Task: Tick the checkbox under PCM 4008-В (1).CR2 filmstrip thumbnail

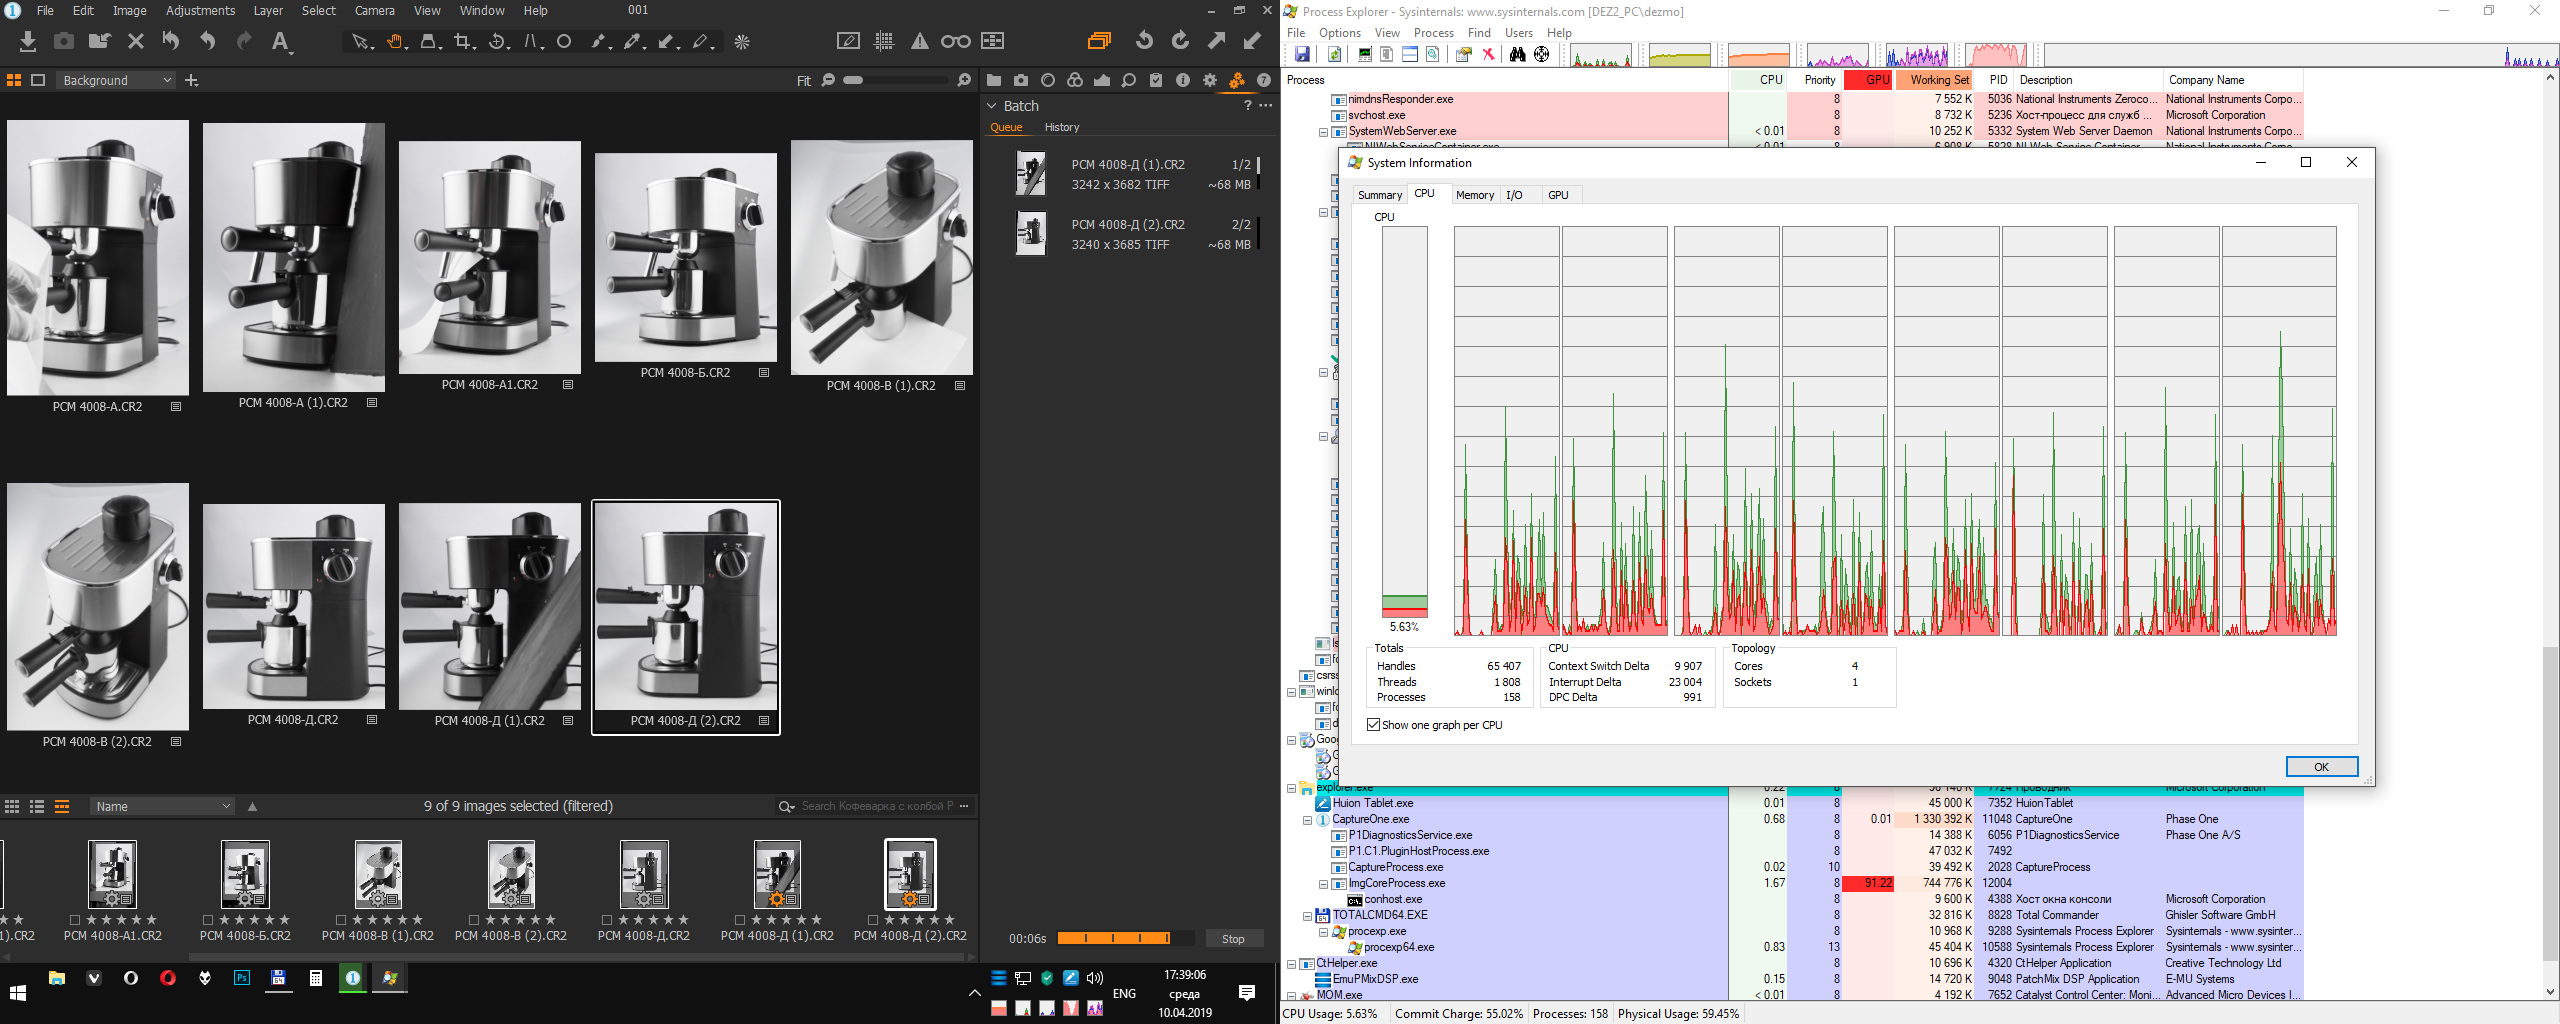Action: (x=341, y=920)
